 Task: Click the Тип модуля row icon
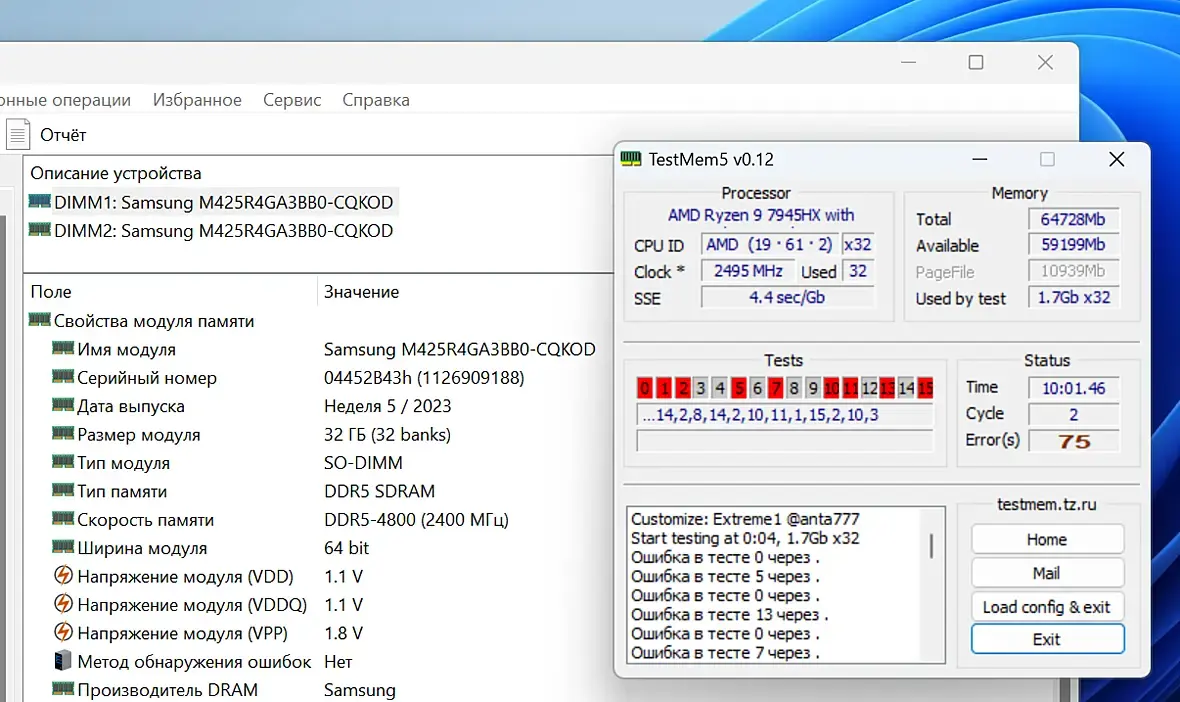[x=63, y=462]
